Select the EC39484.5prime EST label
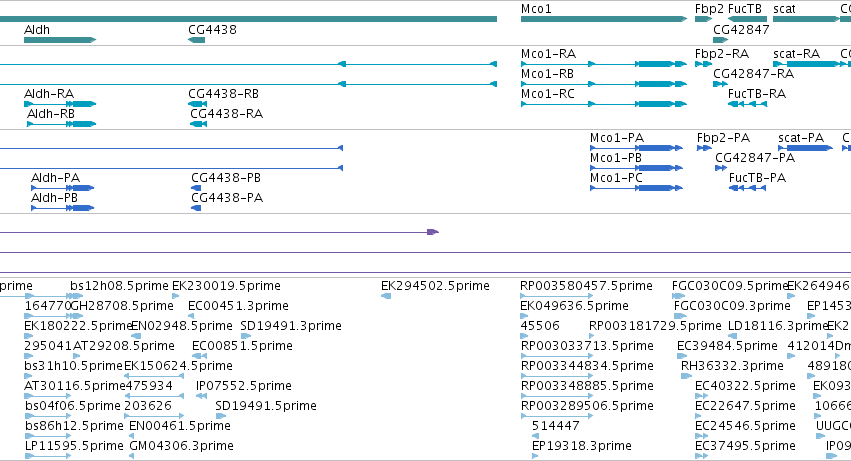This screenshot has height=461, width=851. pyautogui.click(x=727, y=346)
